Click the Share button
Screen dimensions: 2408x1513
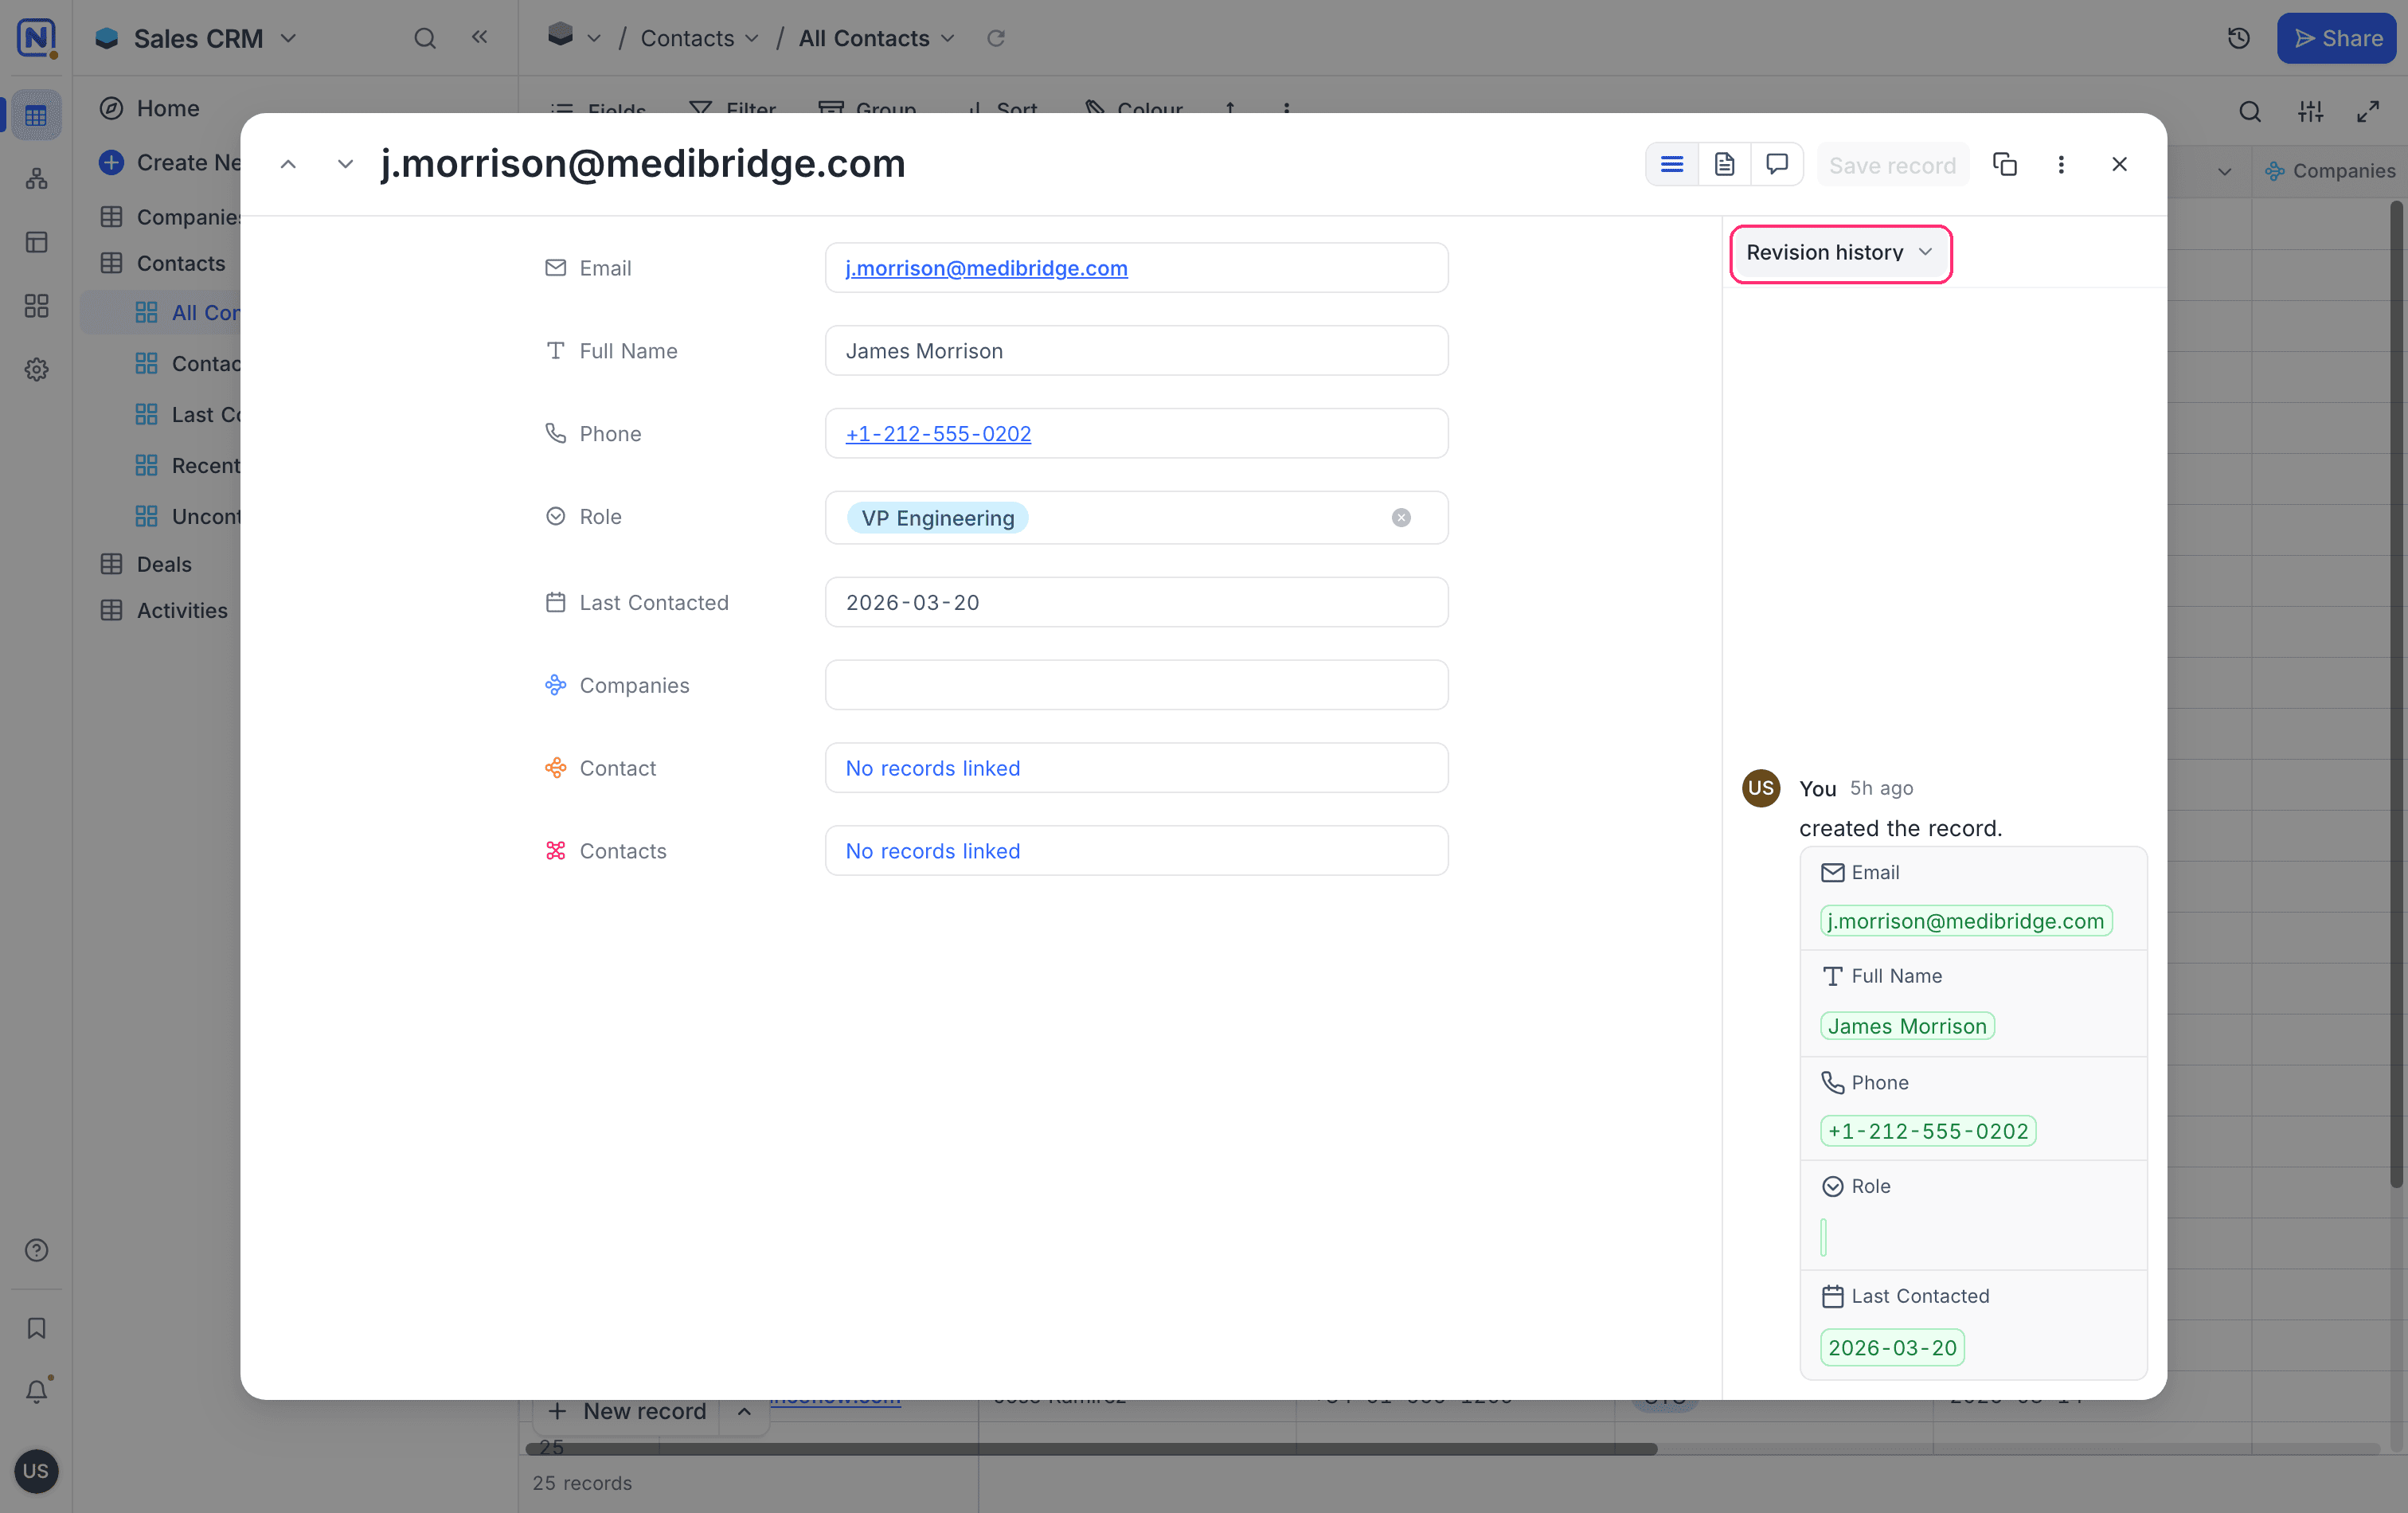[x=2337, y=38]
